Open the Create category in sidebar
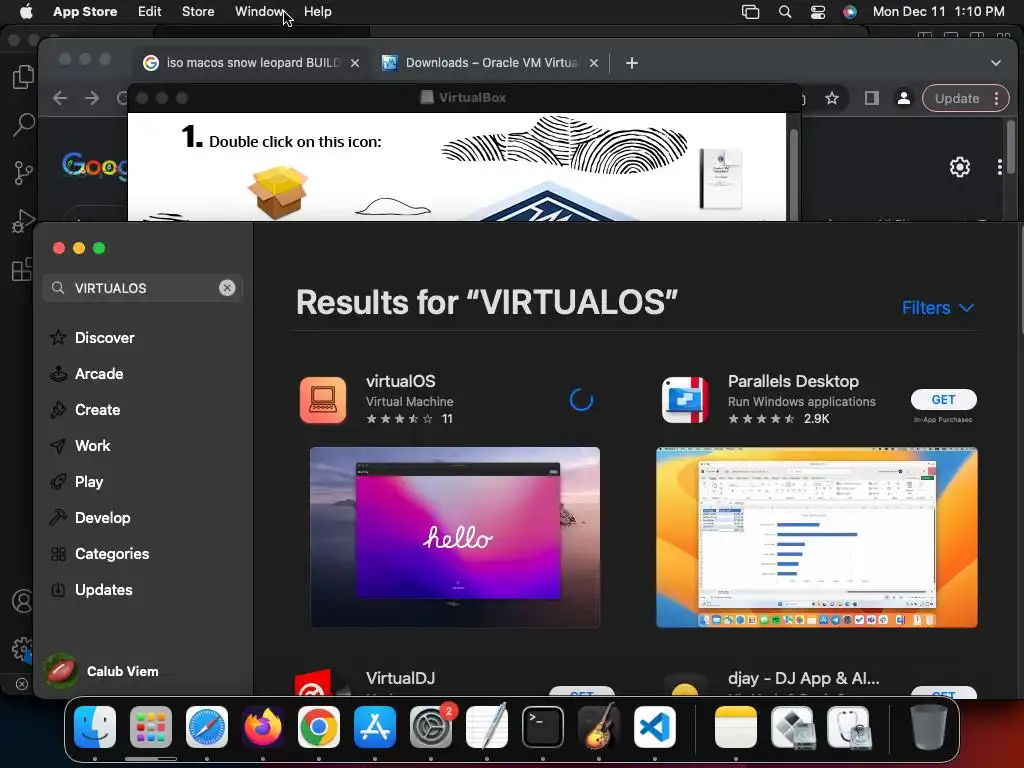Image resolution: width=1024 pixels, height=768 pixels. (85, 409)
